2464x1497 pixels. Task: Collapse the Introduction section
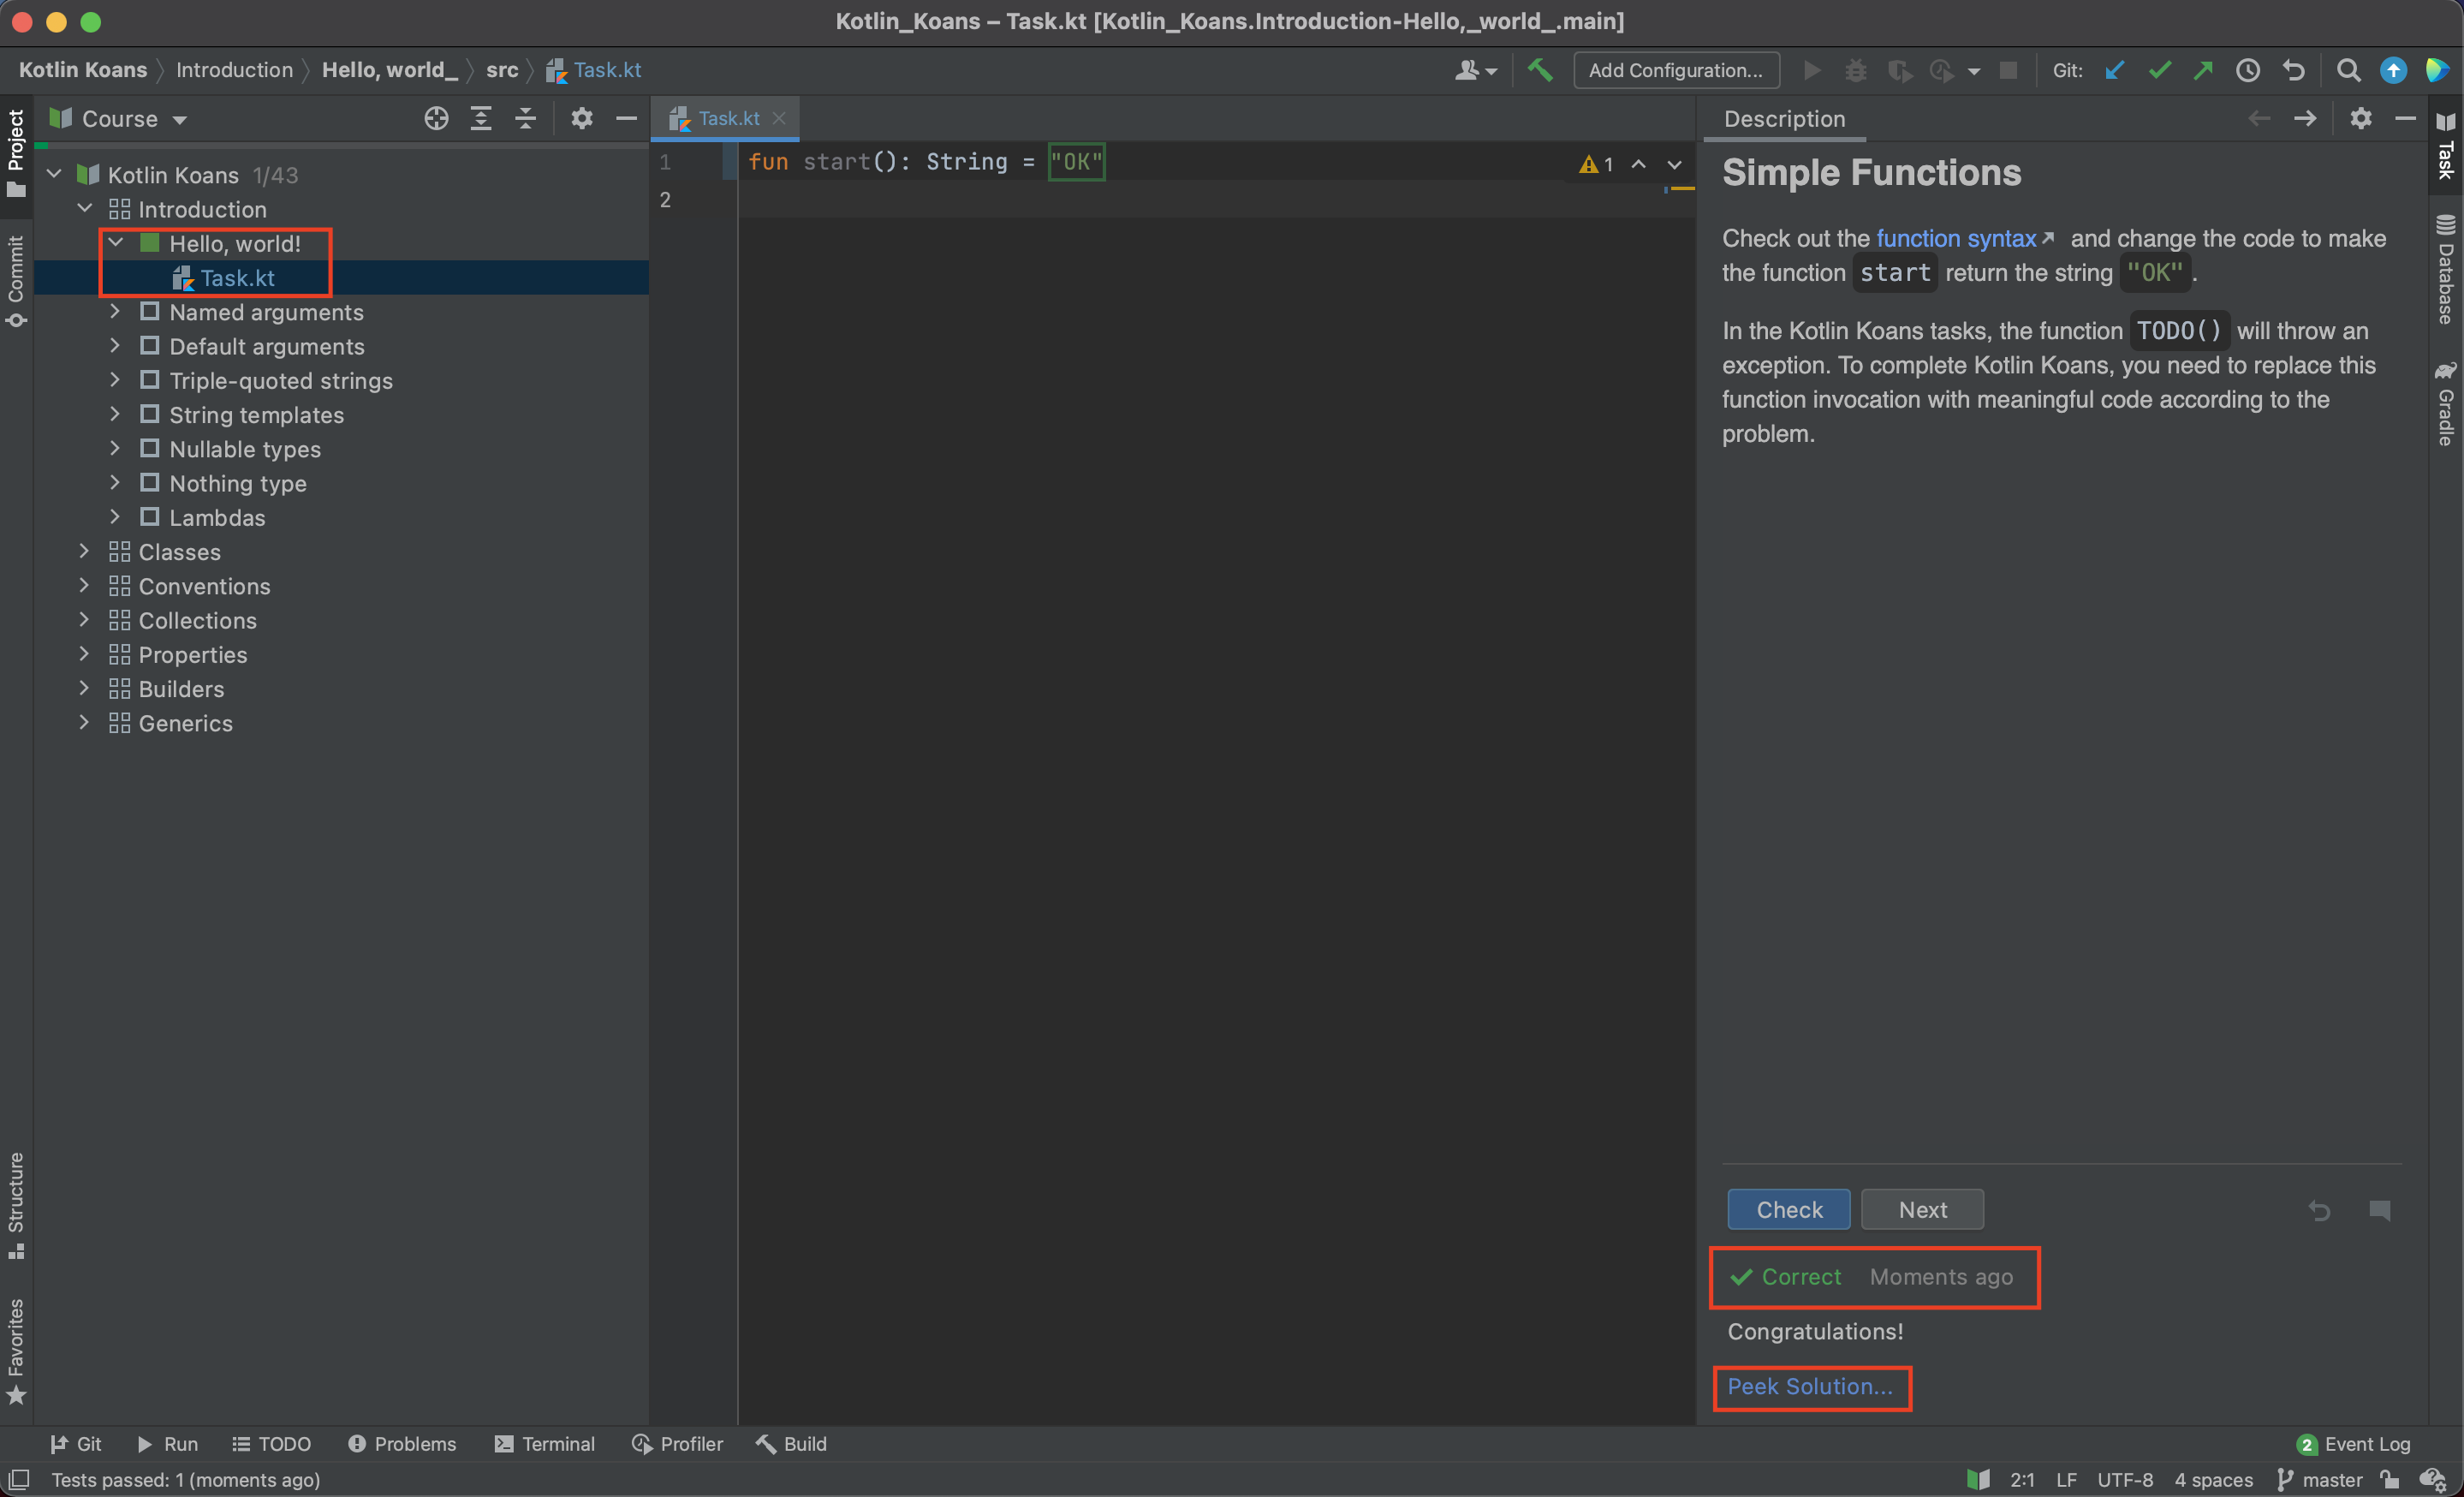[x=85, y=209]
